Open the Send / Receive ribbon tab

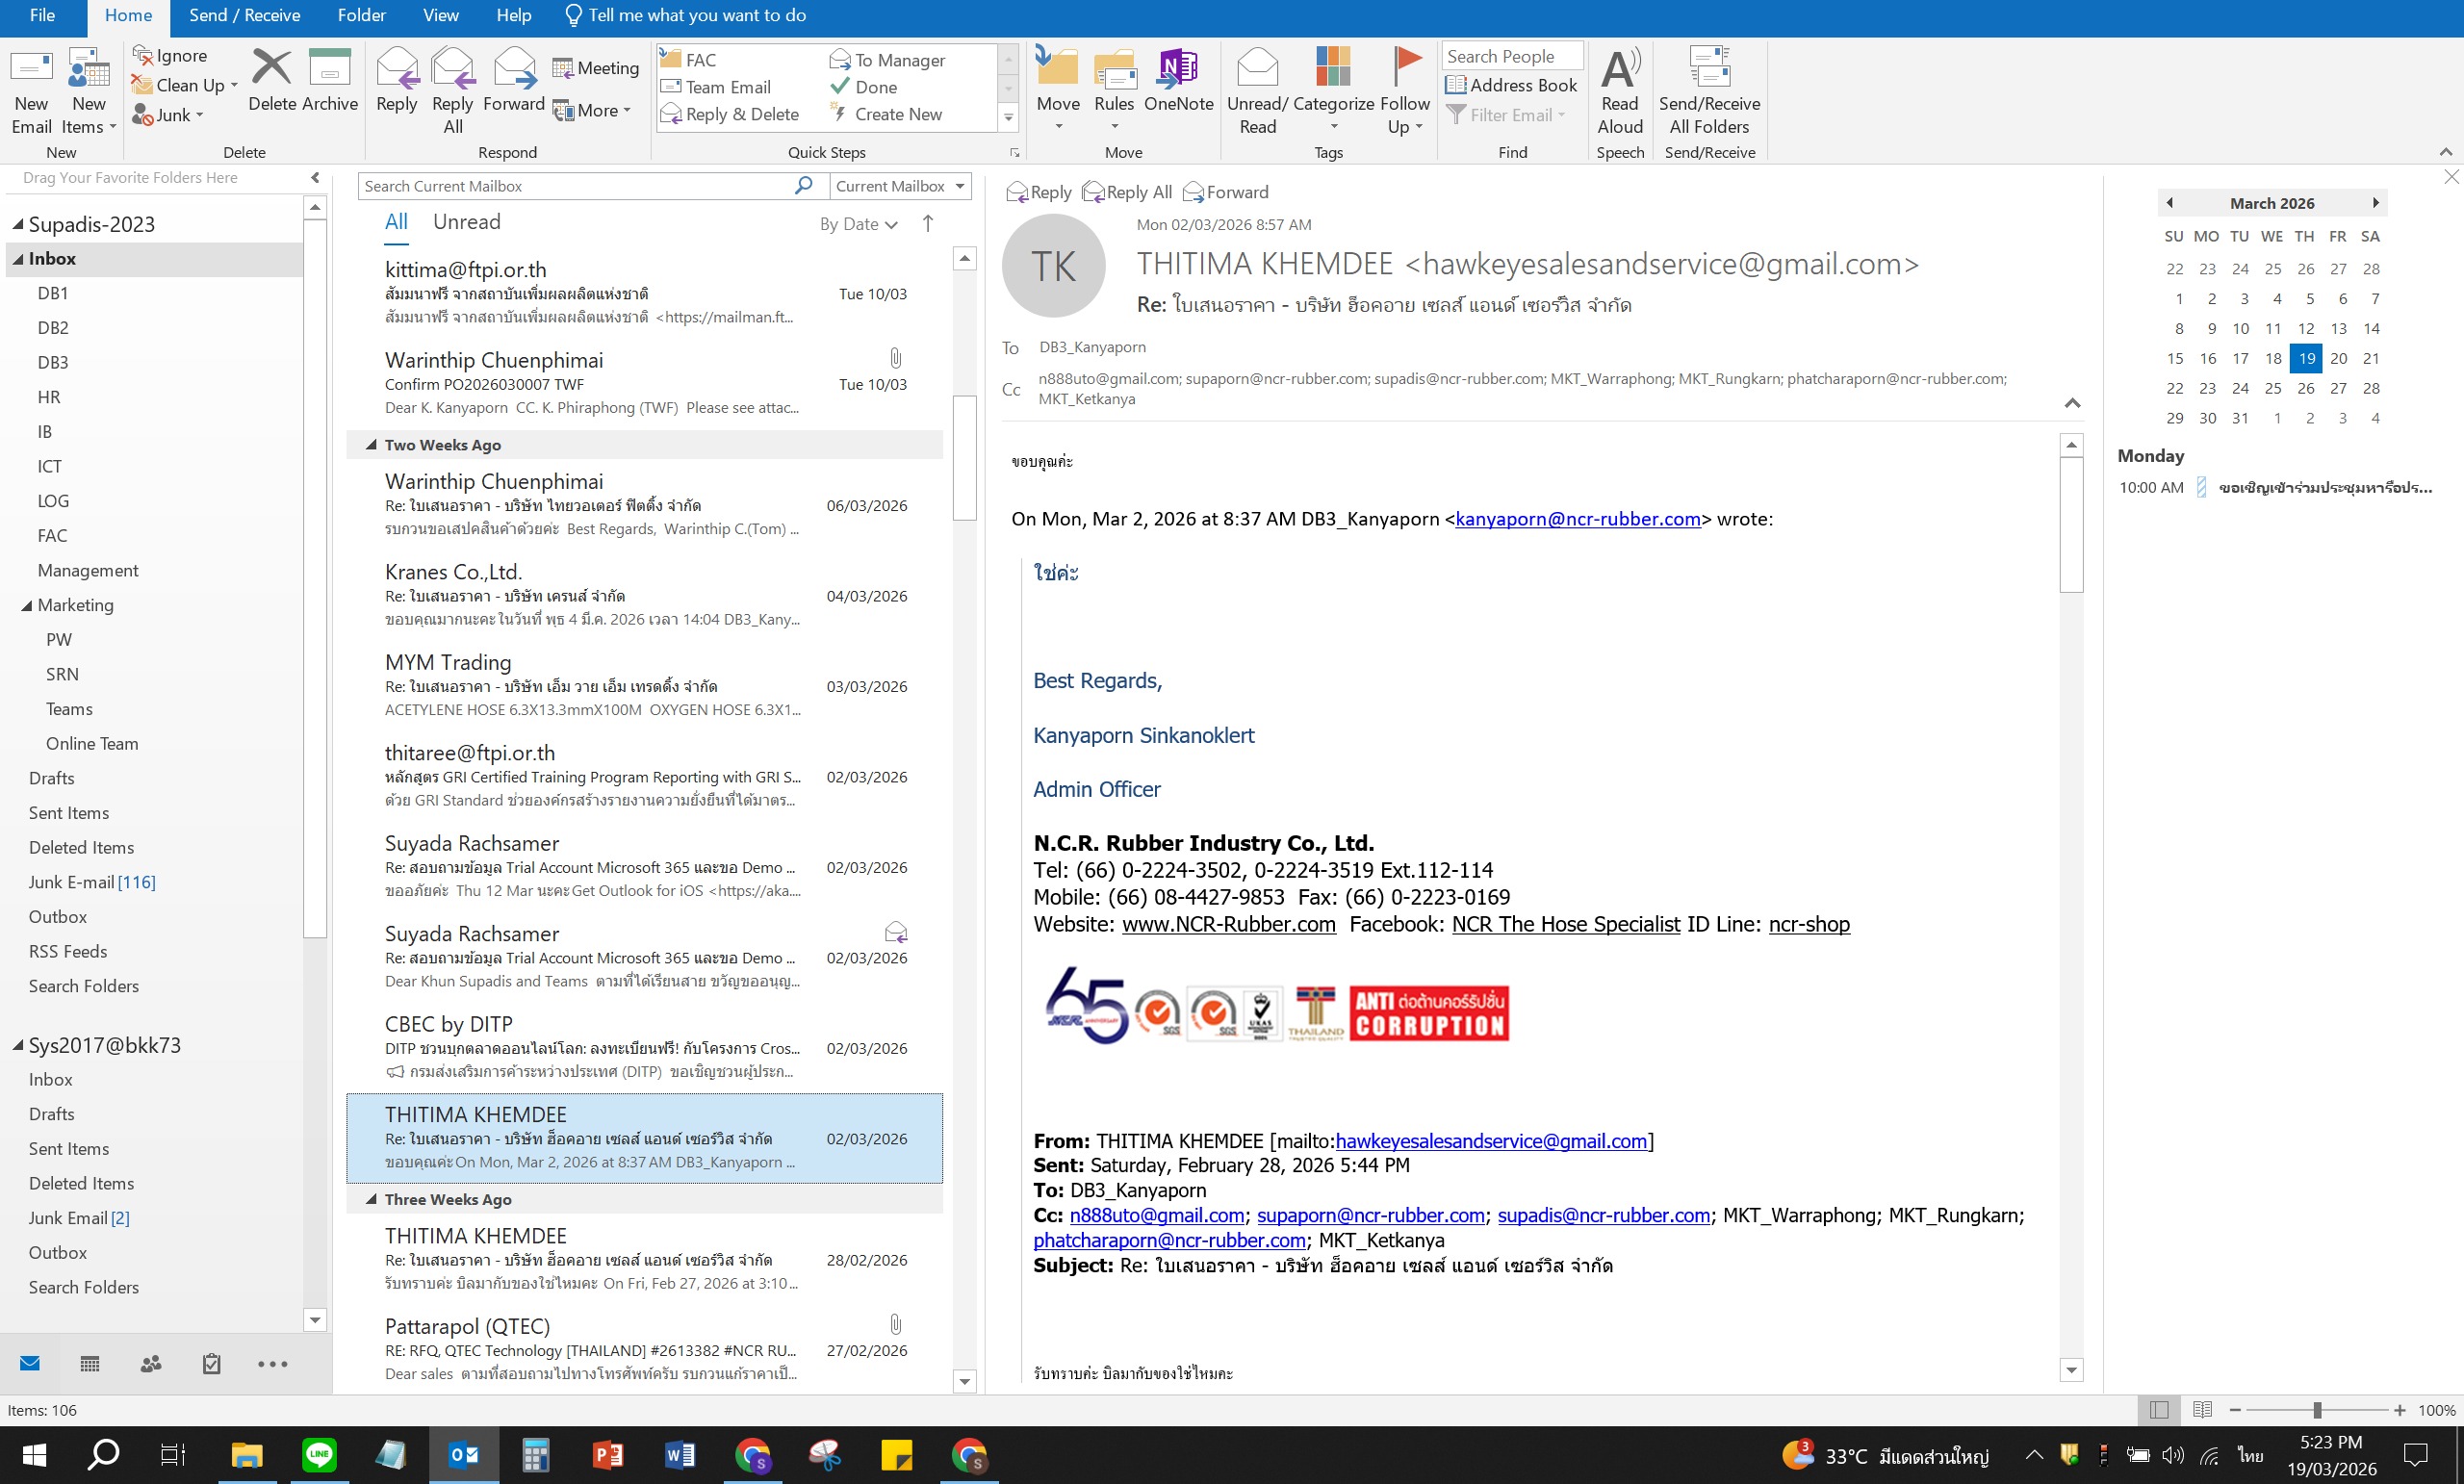pos(244,16)
